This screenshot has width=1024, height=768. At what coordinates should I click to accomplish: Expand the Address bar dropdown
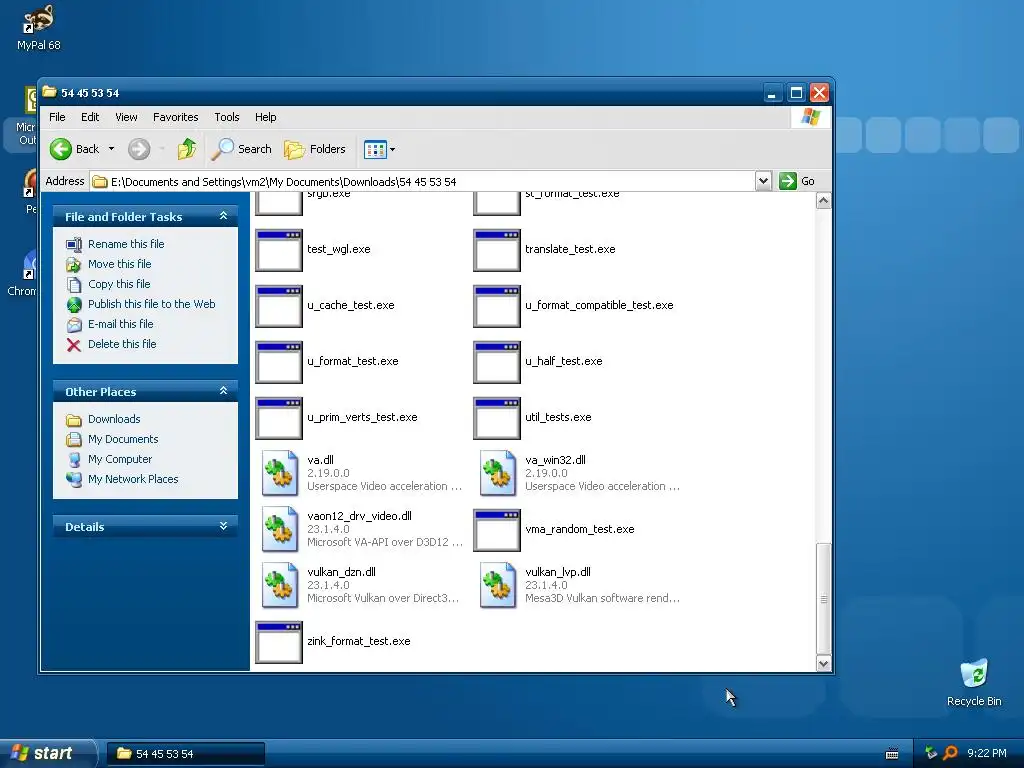[x=763, y=181]
